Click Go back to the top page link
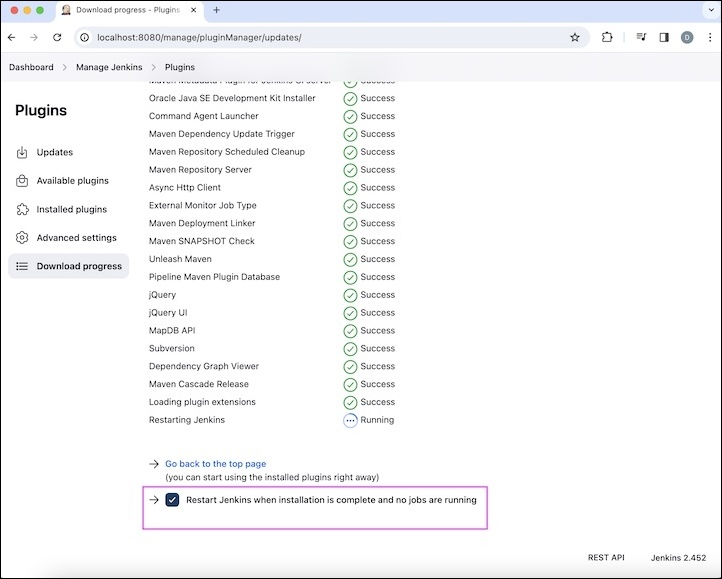The height and width of the screenshot is (579, 722). point(215,464)
